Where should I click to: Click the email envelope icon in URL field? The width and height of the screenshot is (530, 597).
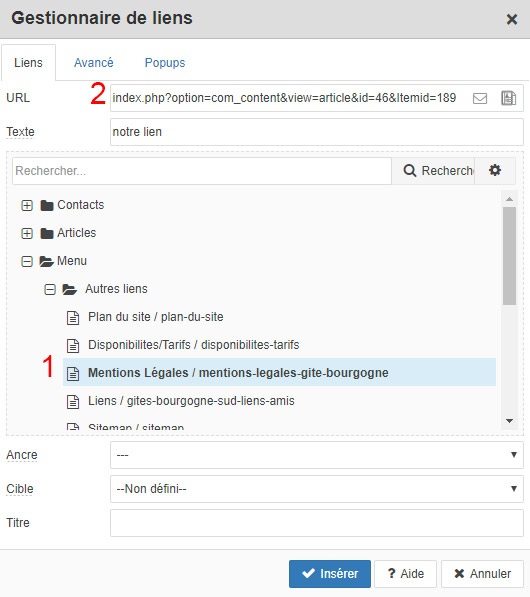tap(480, 98)
